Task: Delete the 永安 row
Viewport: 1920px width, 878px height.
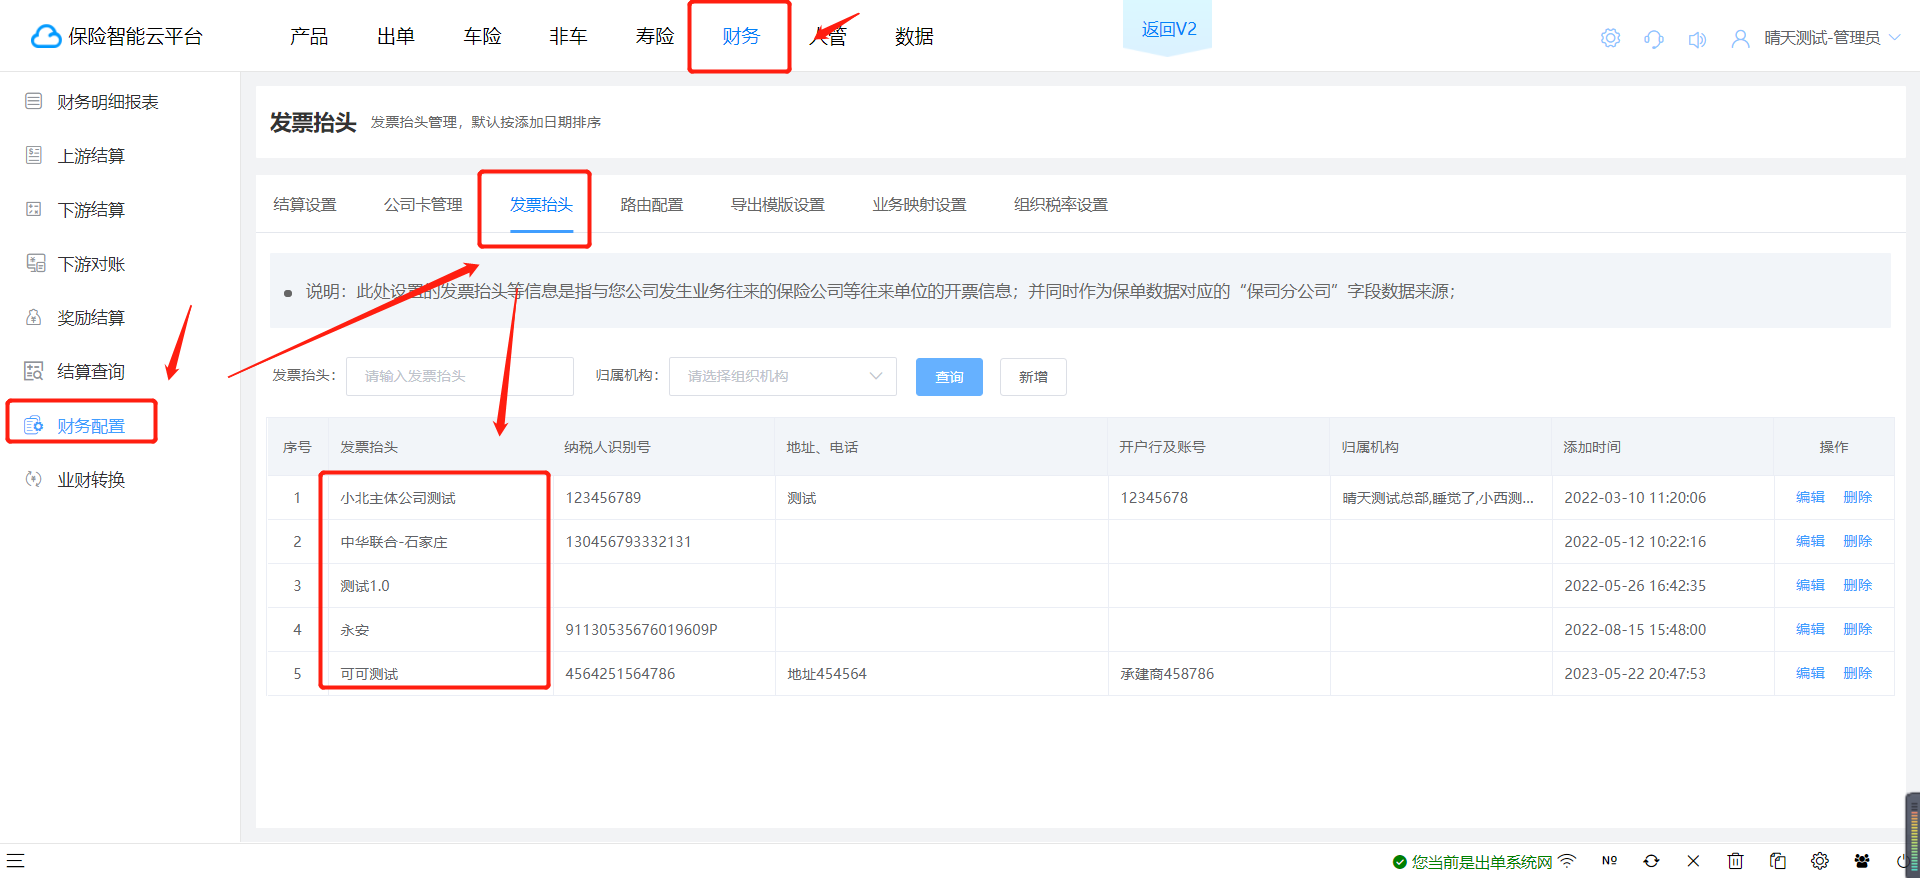Action: [1858, 629]
